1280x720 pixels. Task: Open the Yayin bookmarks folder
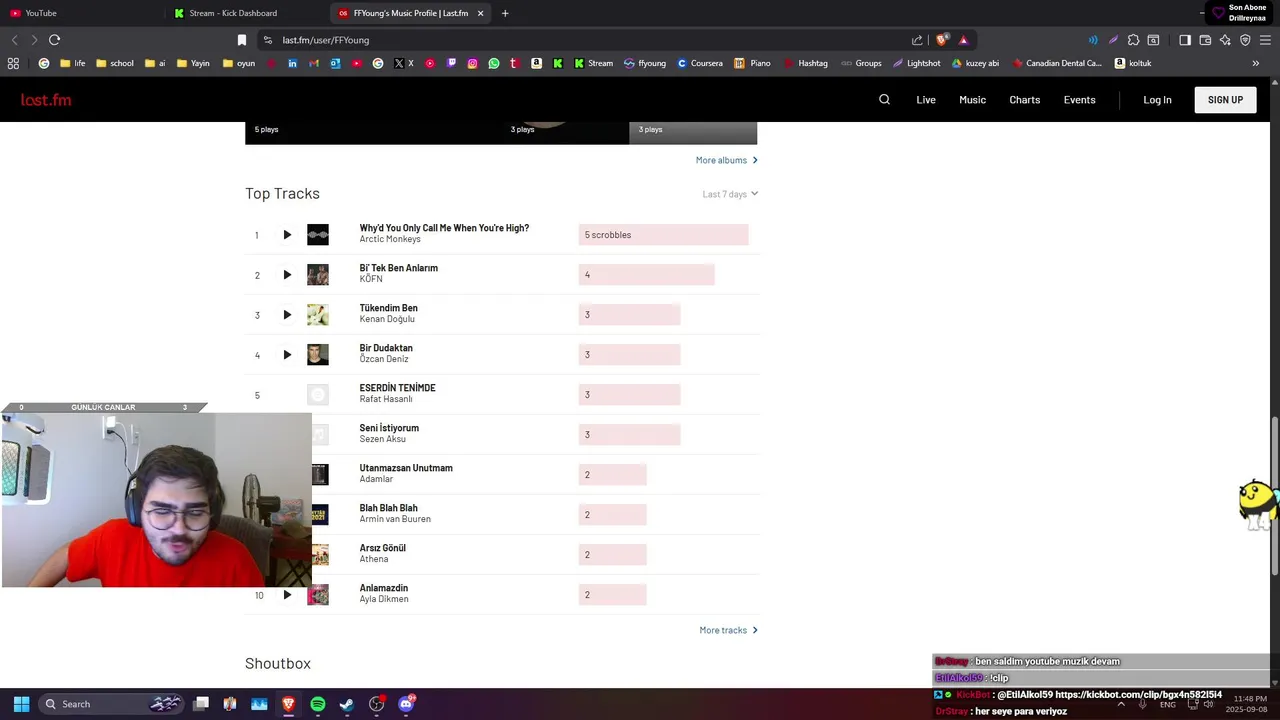193,63
